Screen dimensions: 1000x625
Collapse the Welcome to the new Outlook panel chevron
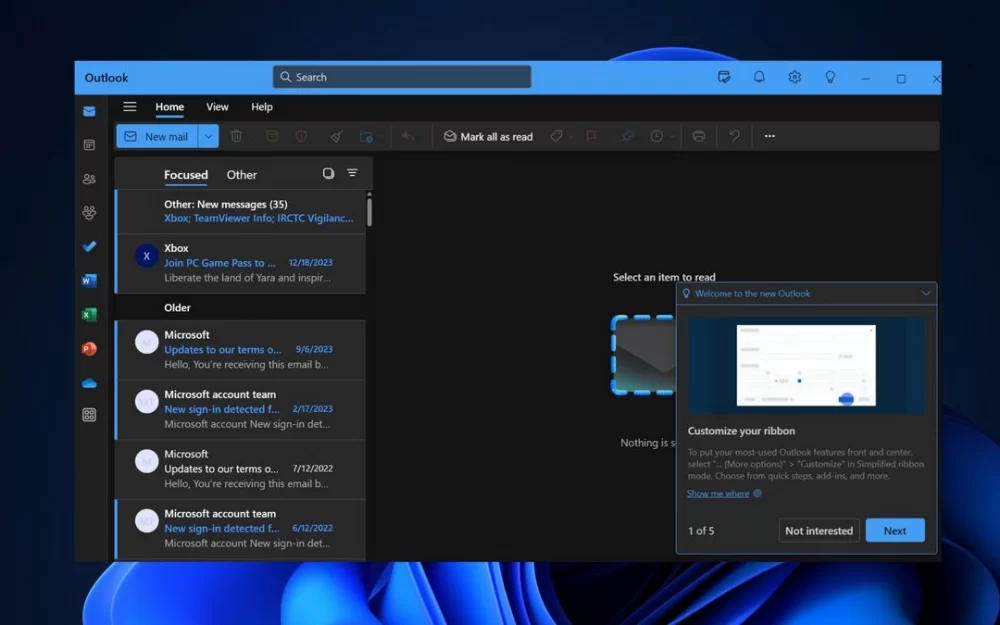pos(925,293)
